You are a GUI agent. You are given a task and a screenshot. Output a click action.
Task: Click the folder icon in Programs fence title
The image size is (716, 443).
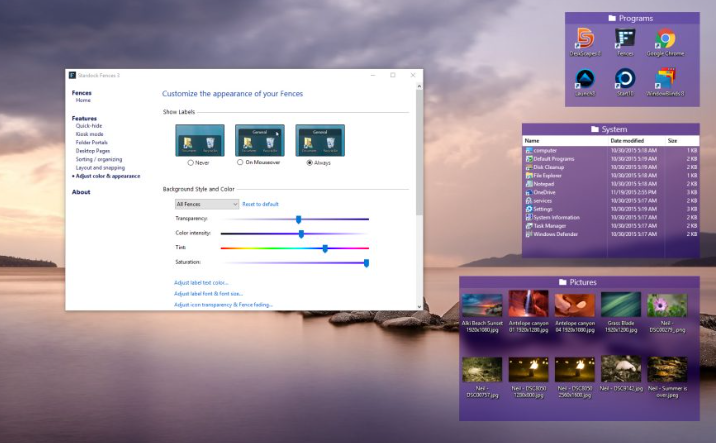click(x=612, y=18)
